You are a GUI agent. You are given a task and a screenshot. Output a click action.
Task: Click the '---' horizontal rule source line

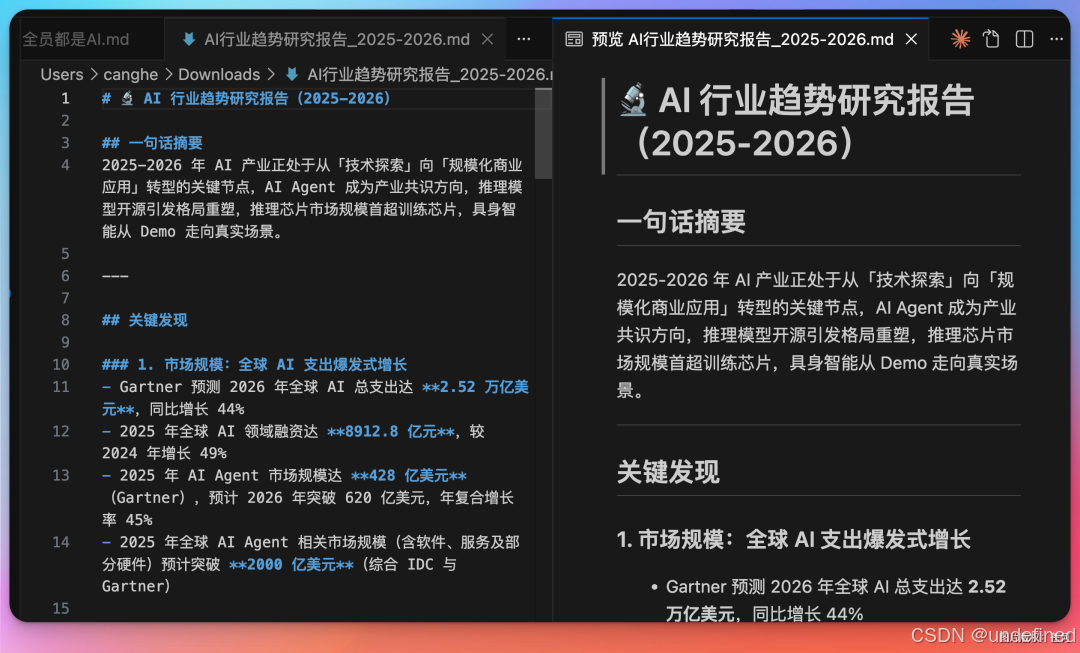click(115, 276)
